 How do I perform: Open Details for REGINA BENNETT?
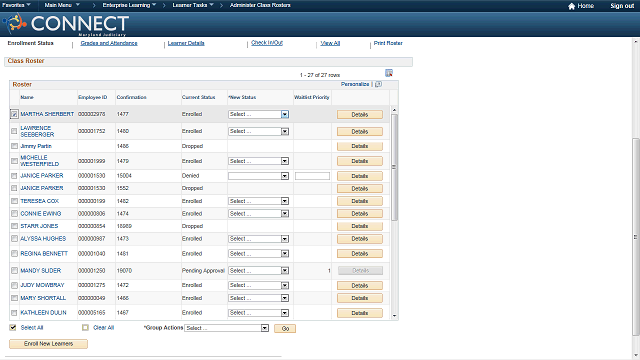pos(360,254)
